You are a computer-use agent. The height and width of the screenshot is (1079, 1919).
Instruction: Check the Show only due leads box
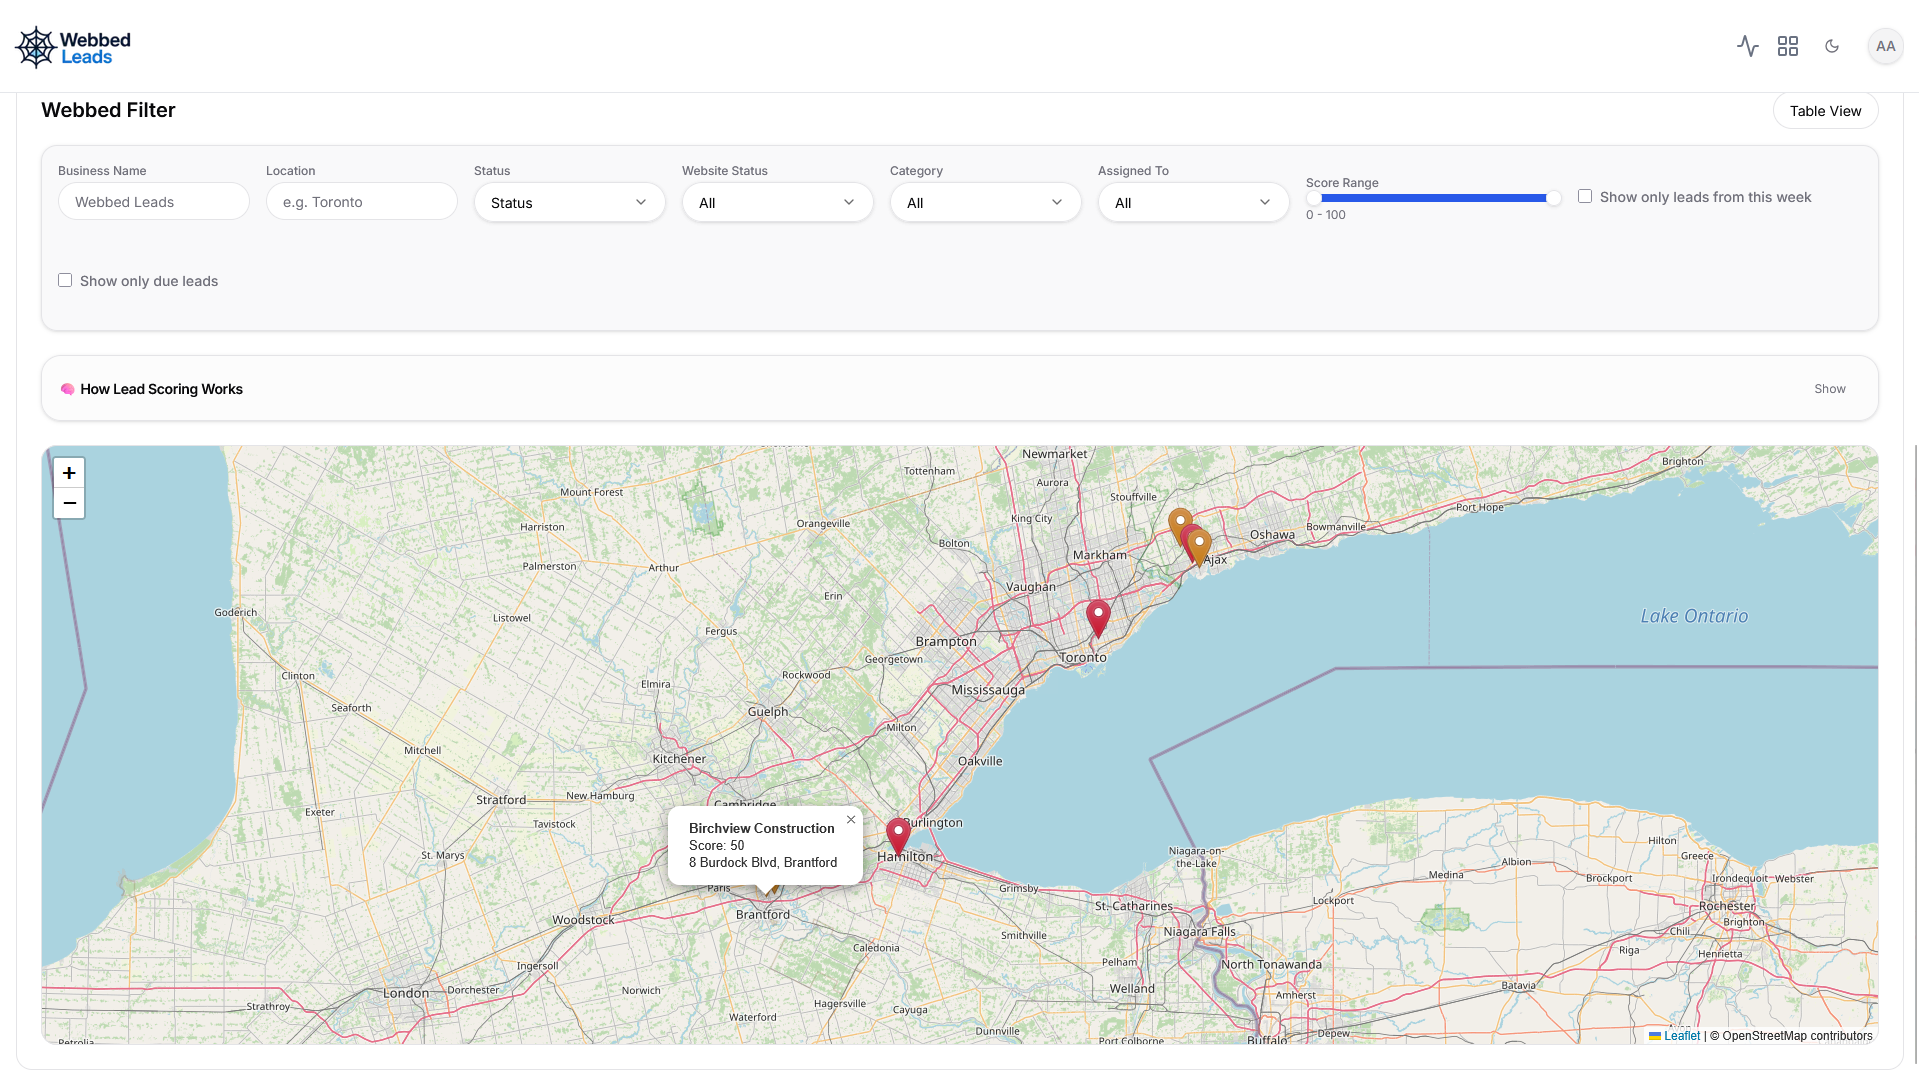coord(65,280)
